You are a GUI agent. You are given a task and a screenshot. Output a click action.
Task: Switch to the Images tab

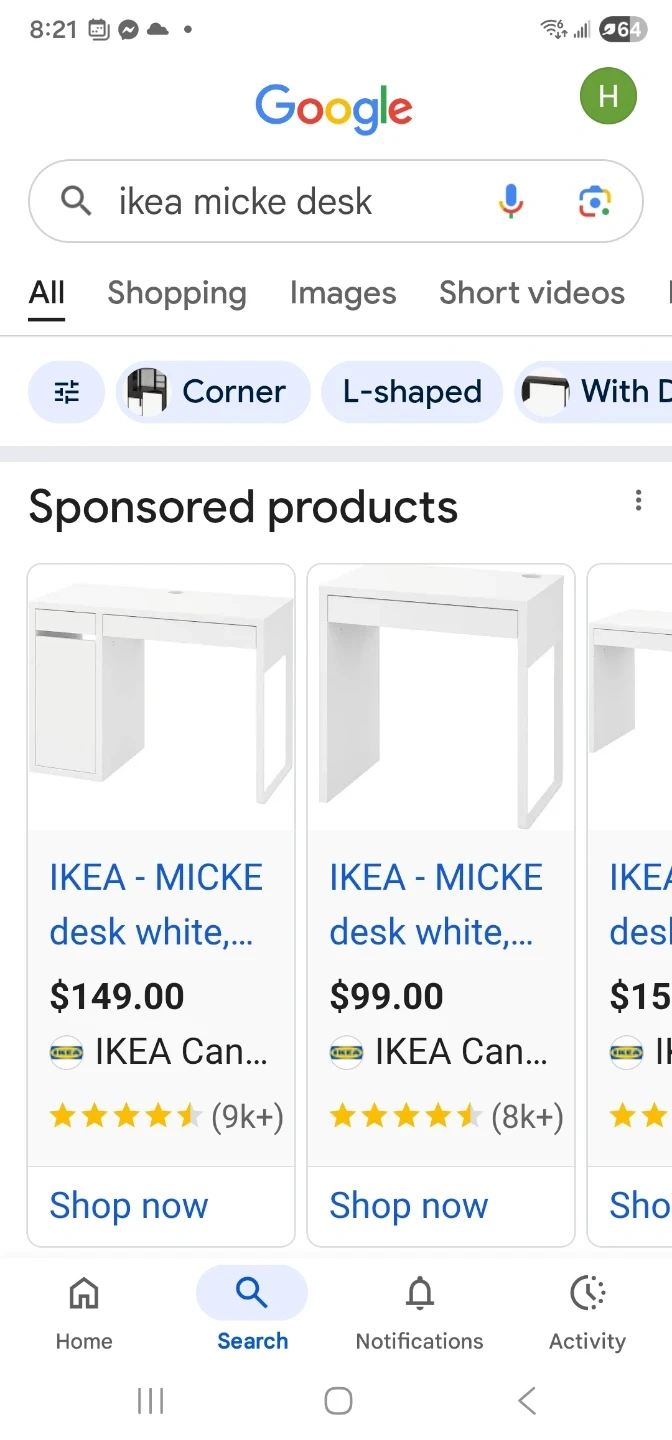(343, 293)
